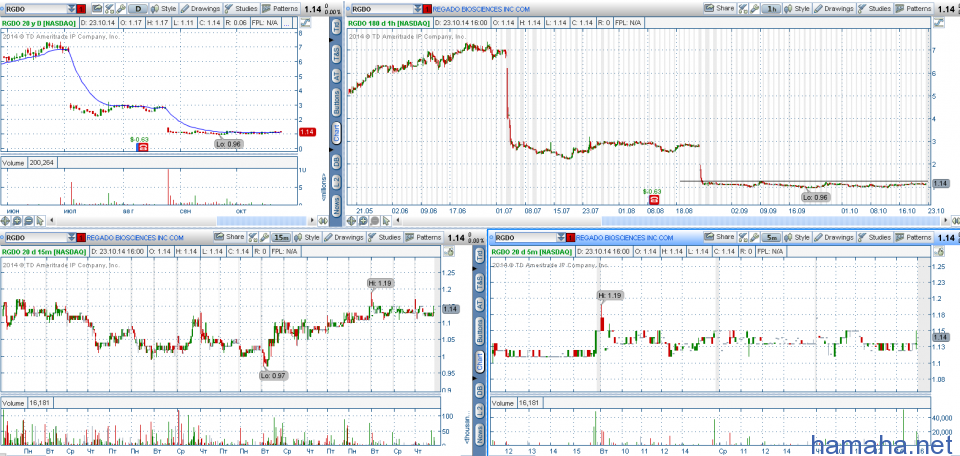The image size is (960, 456).
Task: Toggle auto-scale icon on 1h chart
Action: (939, 23)
